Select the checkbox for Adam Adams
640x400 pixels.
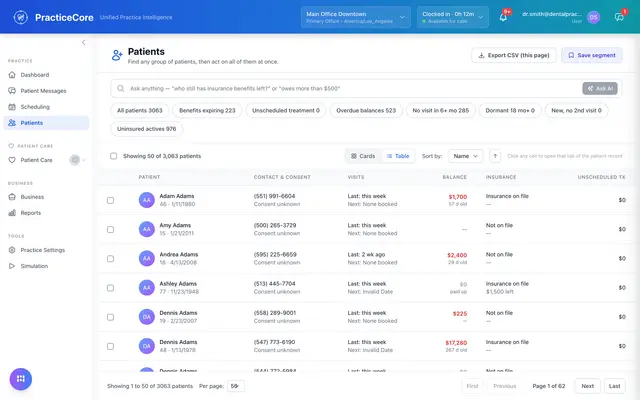pyautogui.click(x=110, y=200)
